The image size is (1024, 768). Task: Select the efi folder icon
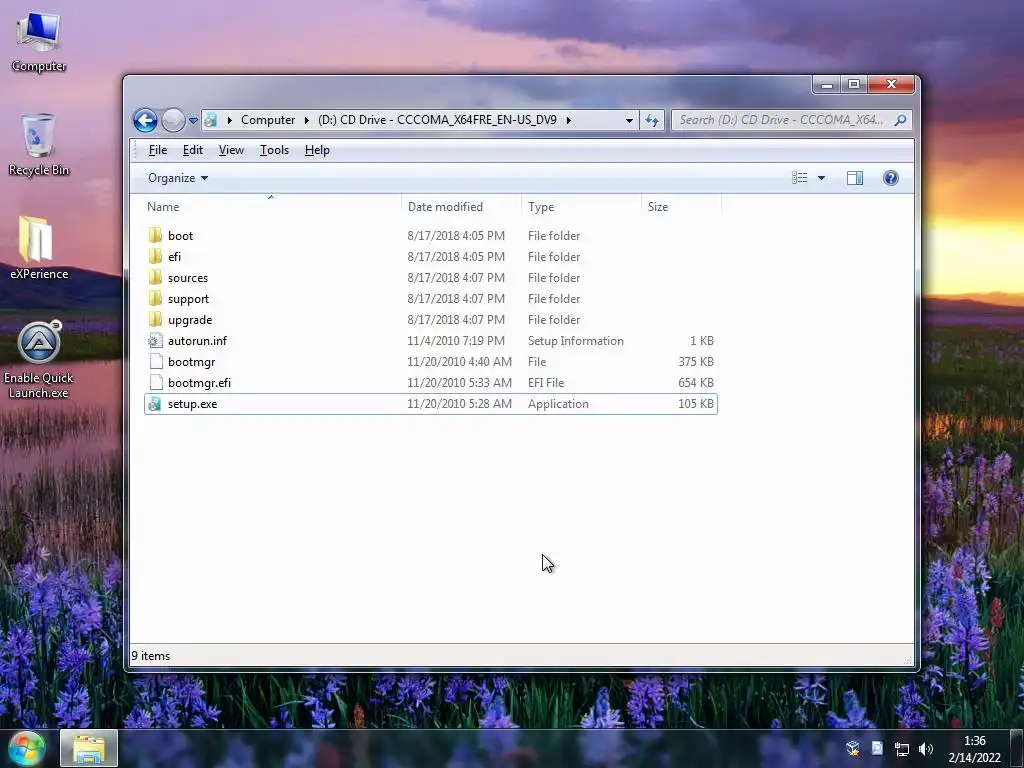155,257
